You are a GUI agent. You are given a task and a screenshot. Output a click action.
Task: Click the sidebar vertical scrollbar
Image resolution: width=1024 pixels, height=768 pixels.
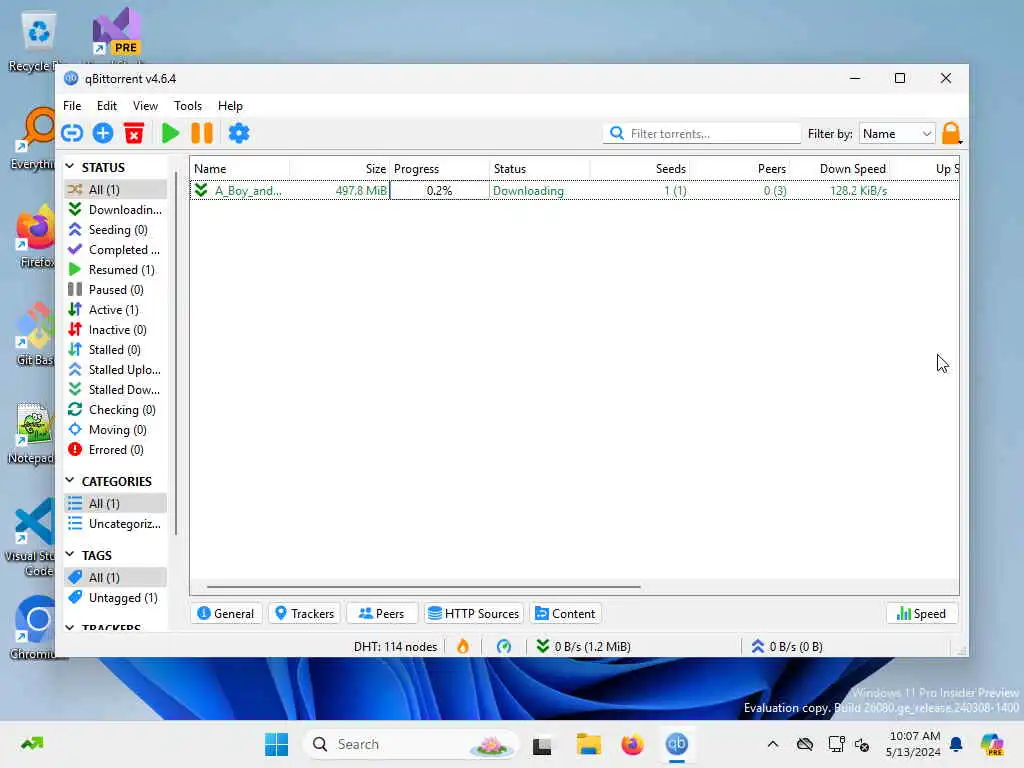[x=176, y=353]
